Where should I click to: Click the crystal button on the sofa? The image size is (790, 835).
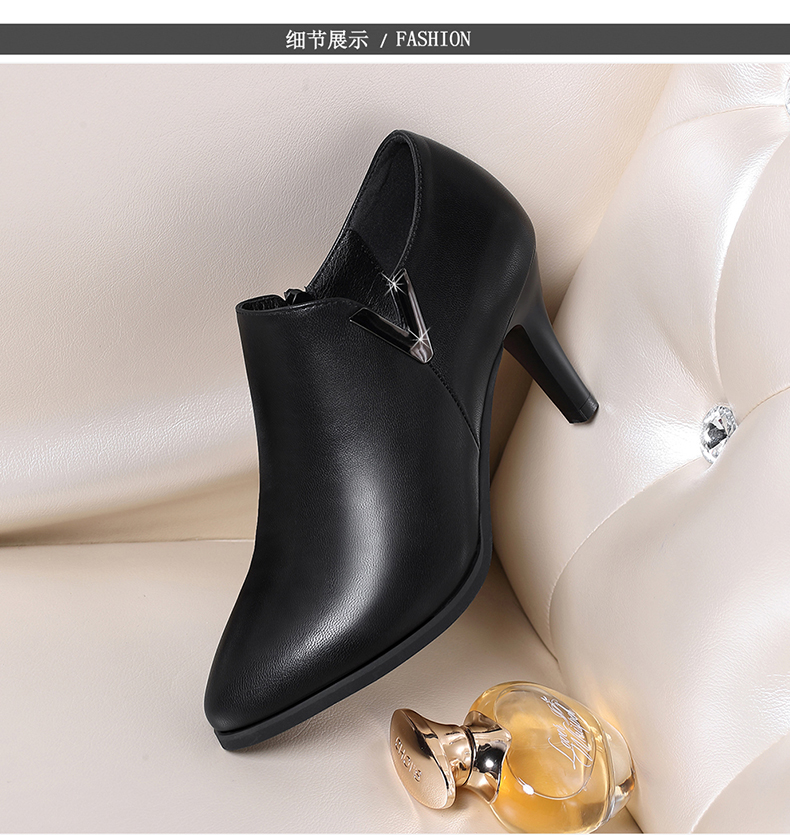pos(718,428)
